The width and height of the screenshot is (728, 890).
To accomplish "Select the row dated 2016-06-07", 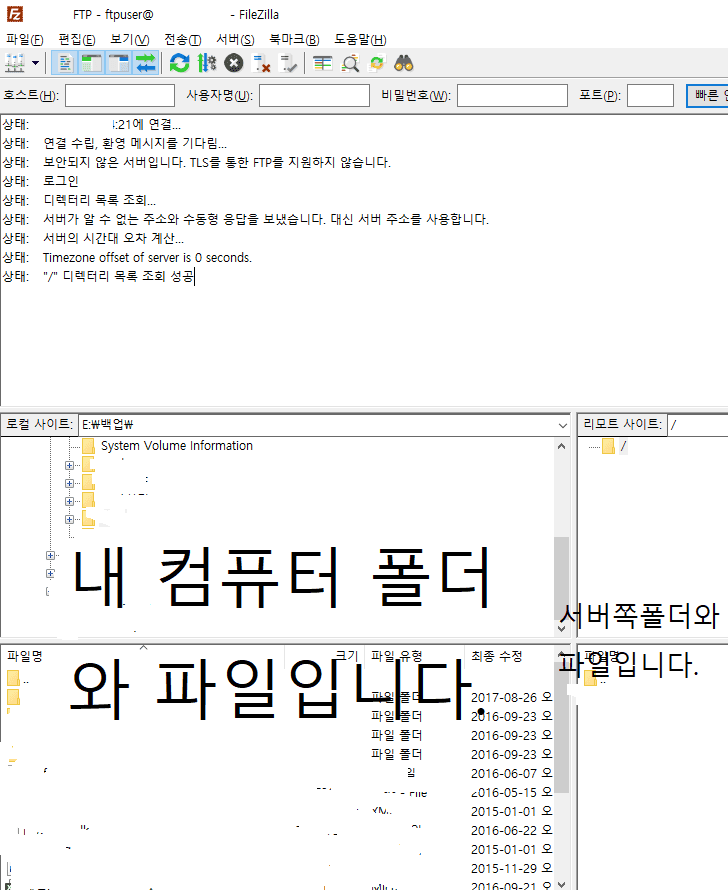I will pyautogui.click(x=277, y=773).
